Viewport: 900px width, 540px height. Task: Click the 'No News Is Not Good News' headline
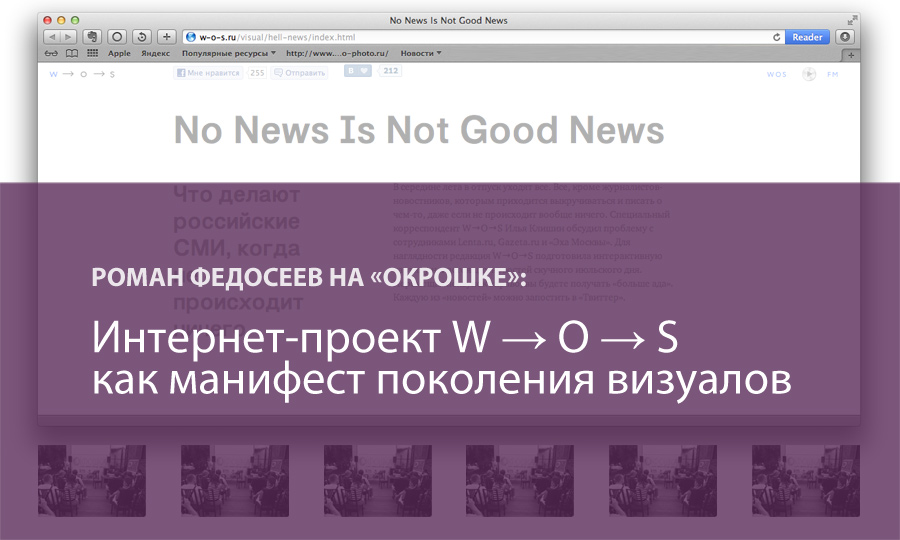pyautogui.click(x=419, y=130)
